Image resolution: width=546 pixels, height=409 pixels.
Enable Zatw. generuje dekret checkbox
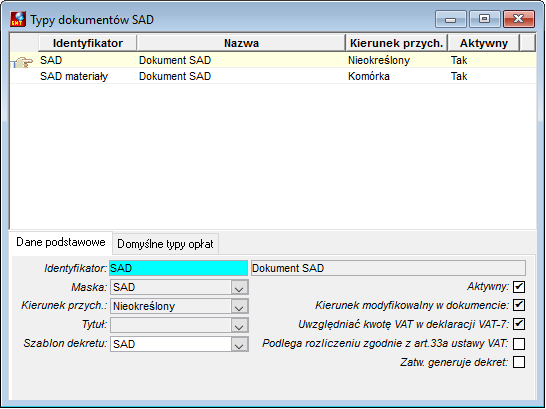click(x=519, y=362)
